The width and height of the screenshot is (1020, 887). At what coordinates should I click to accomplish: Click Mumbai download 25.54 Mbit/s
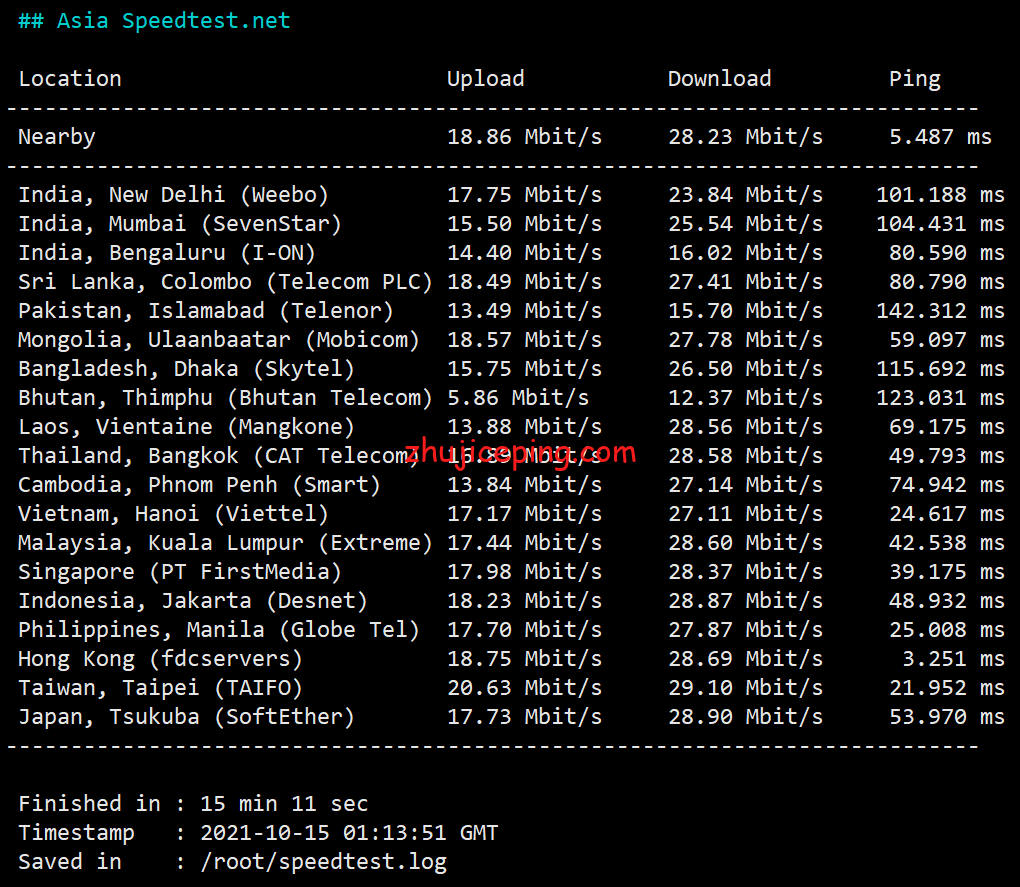pos(745,224)
